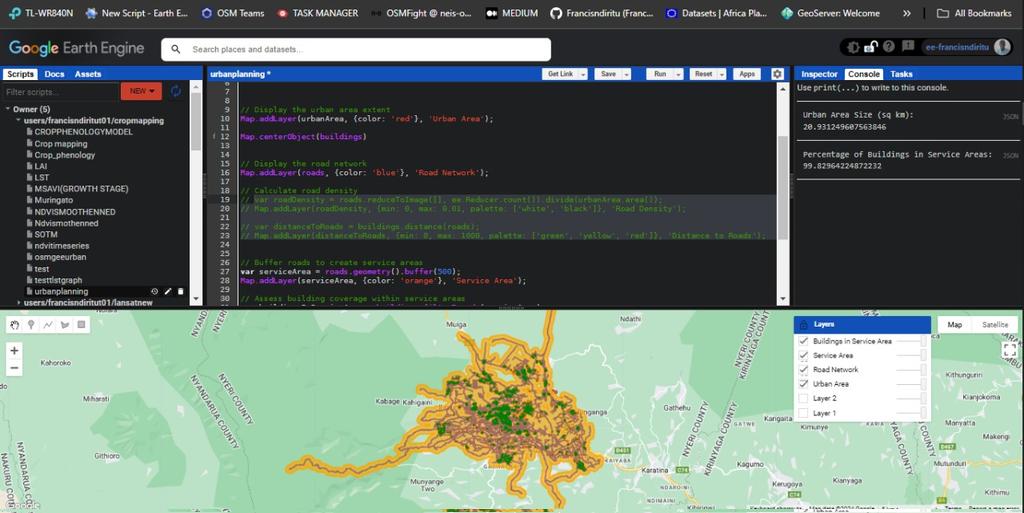
Task: Enable Layer 1 visibility checkbox
Action: pyautogui.click(x=803, y=413)
